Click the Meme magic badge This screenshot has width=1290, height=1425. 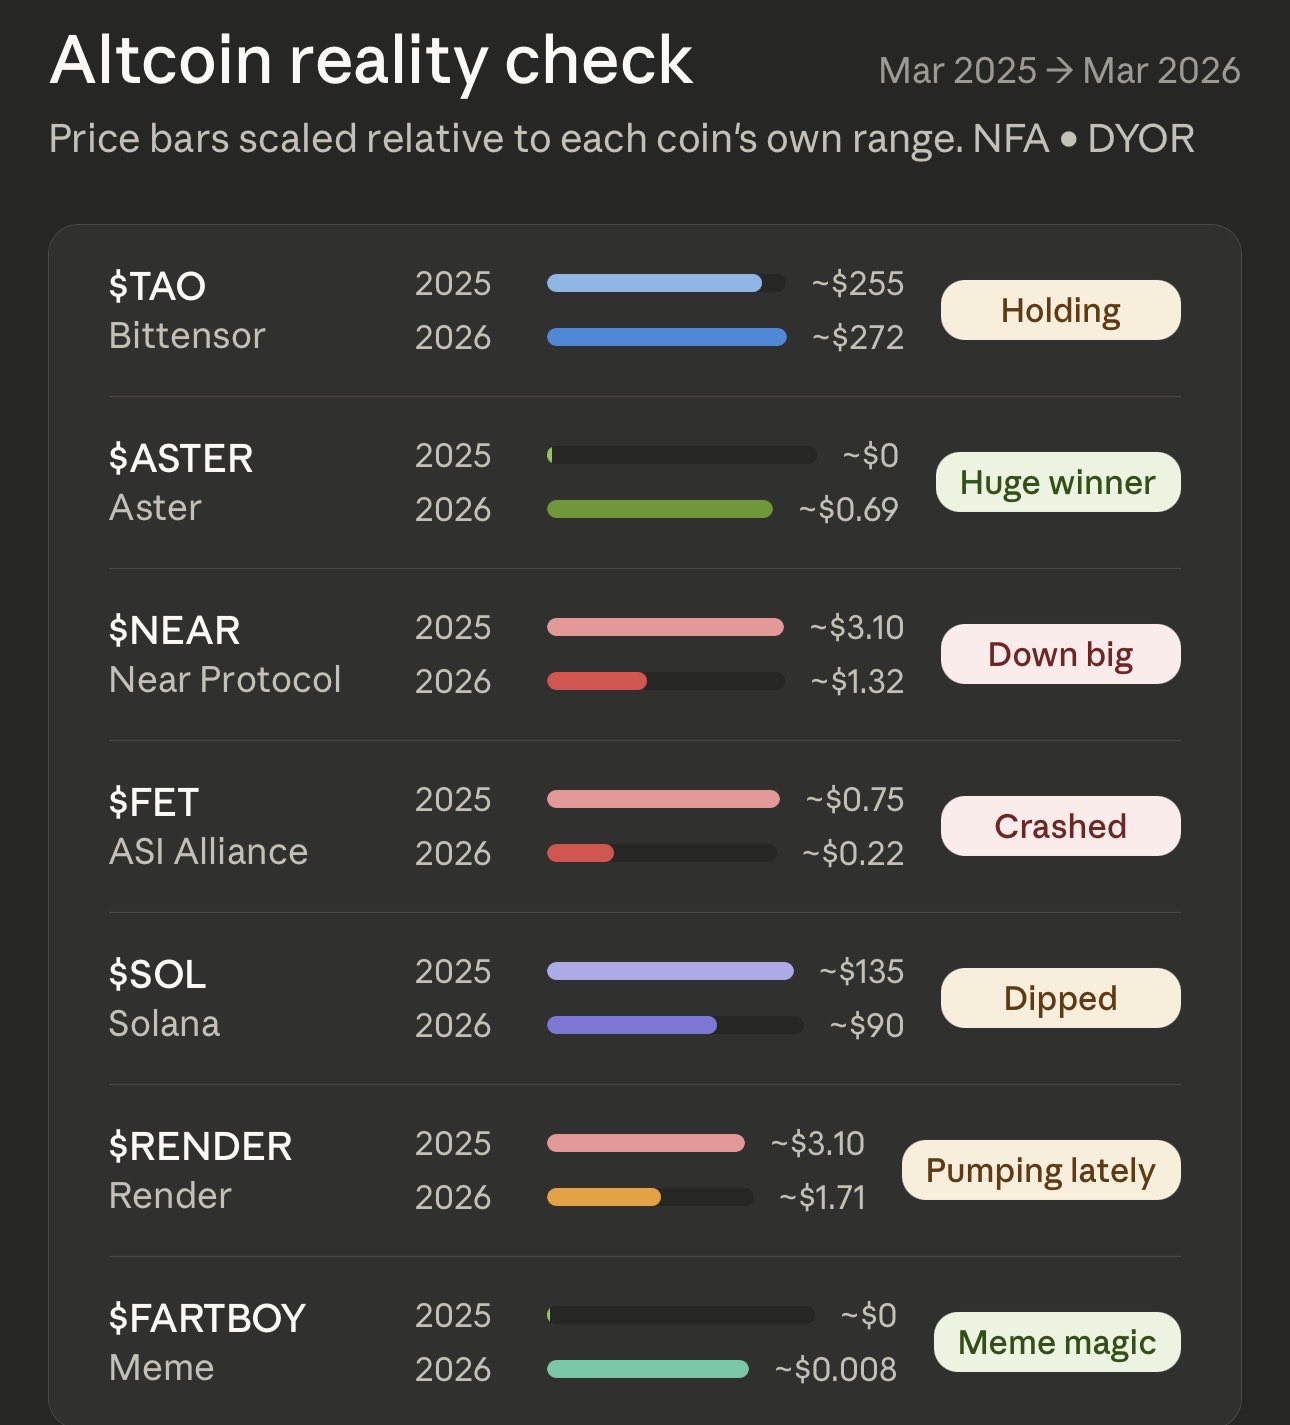point(1057,1342)
